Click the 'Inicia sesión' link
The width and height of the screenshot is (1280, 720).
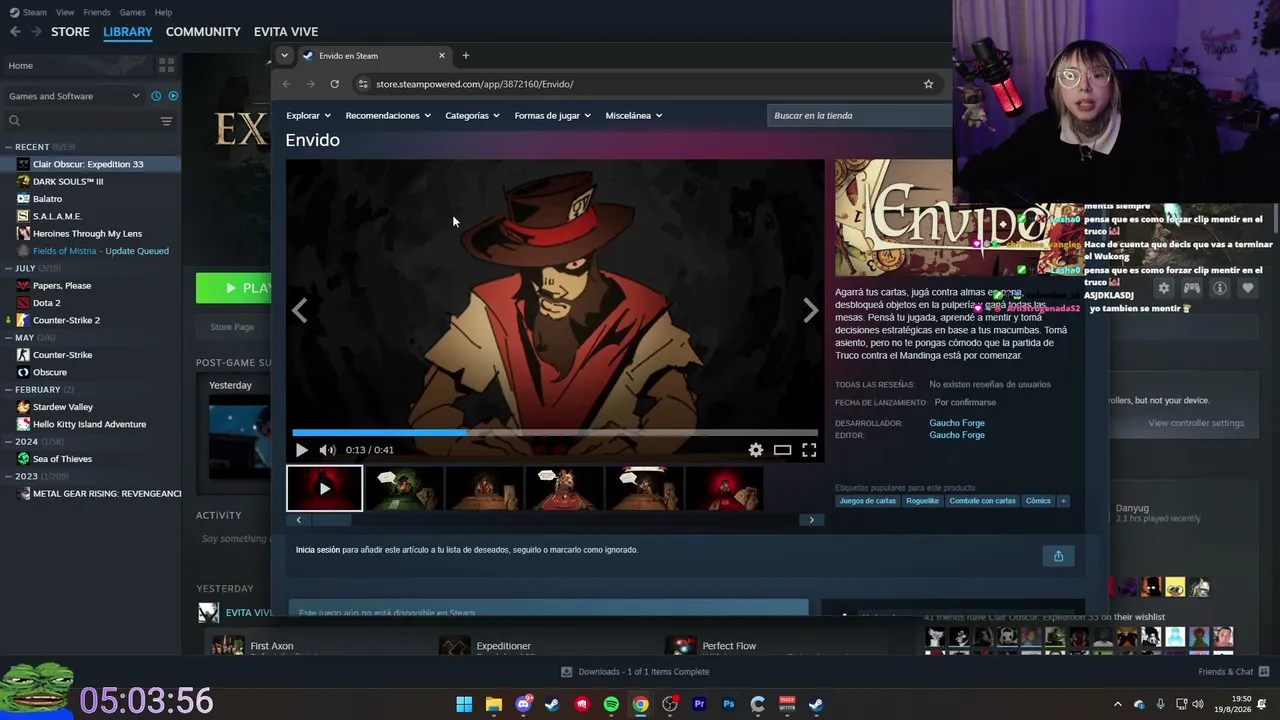pyautogui.click(x=318, y=550)
